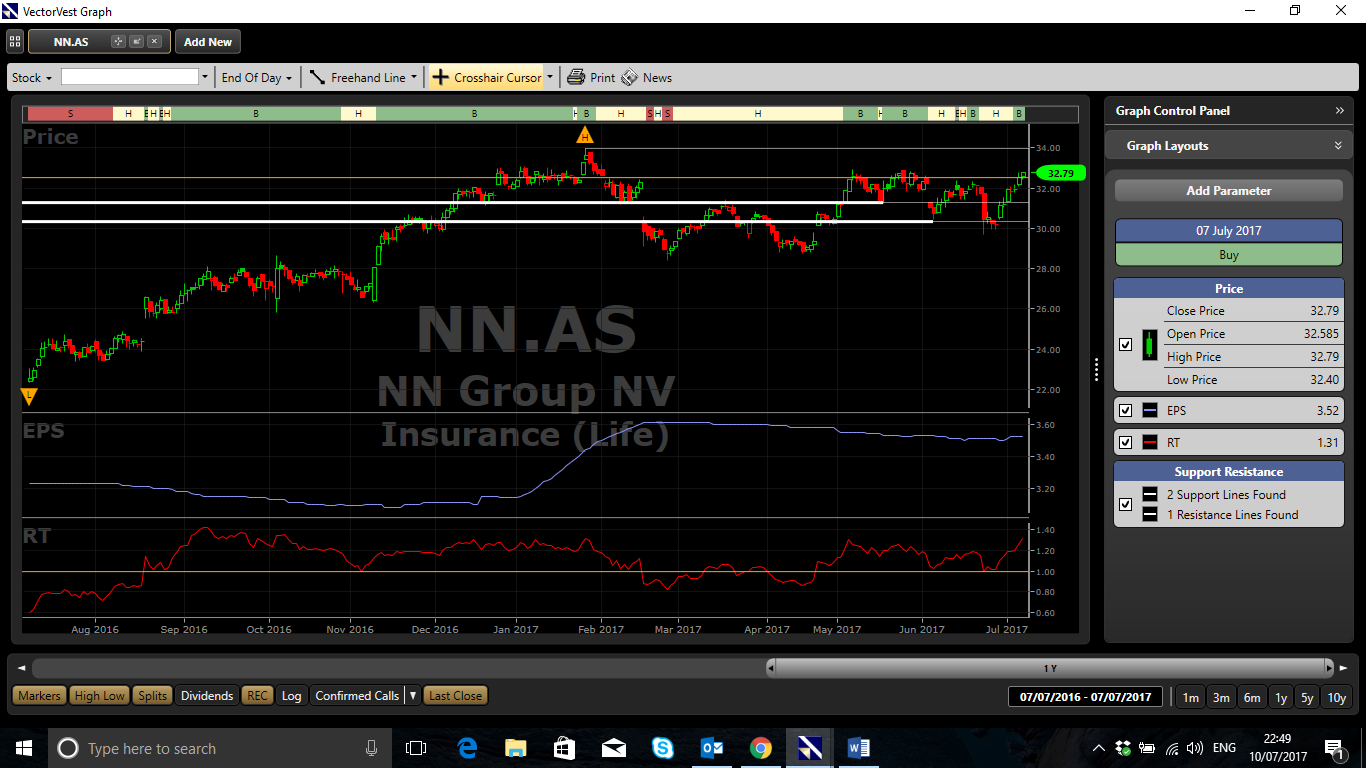The image size is (1366, 768).
Task: Close the NN.AS graph tab
Action: click(154, 42)
